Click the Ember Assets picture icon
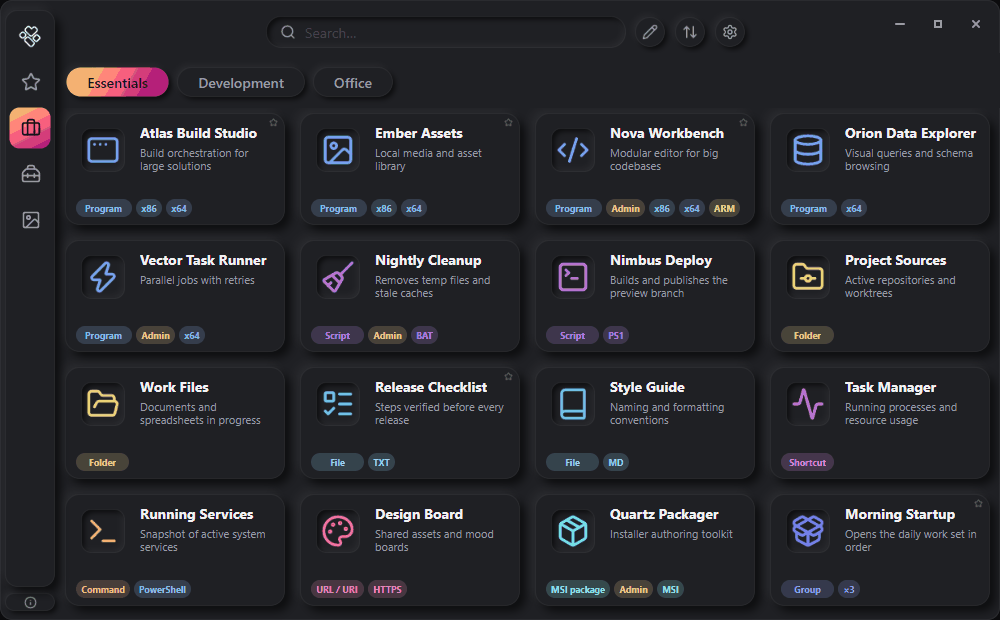The width and height of the screenshot is (1000, 620). point(338,150)
